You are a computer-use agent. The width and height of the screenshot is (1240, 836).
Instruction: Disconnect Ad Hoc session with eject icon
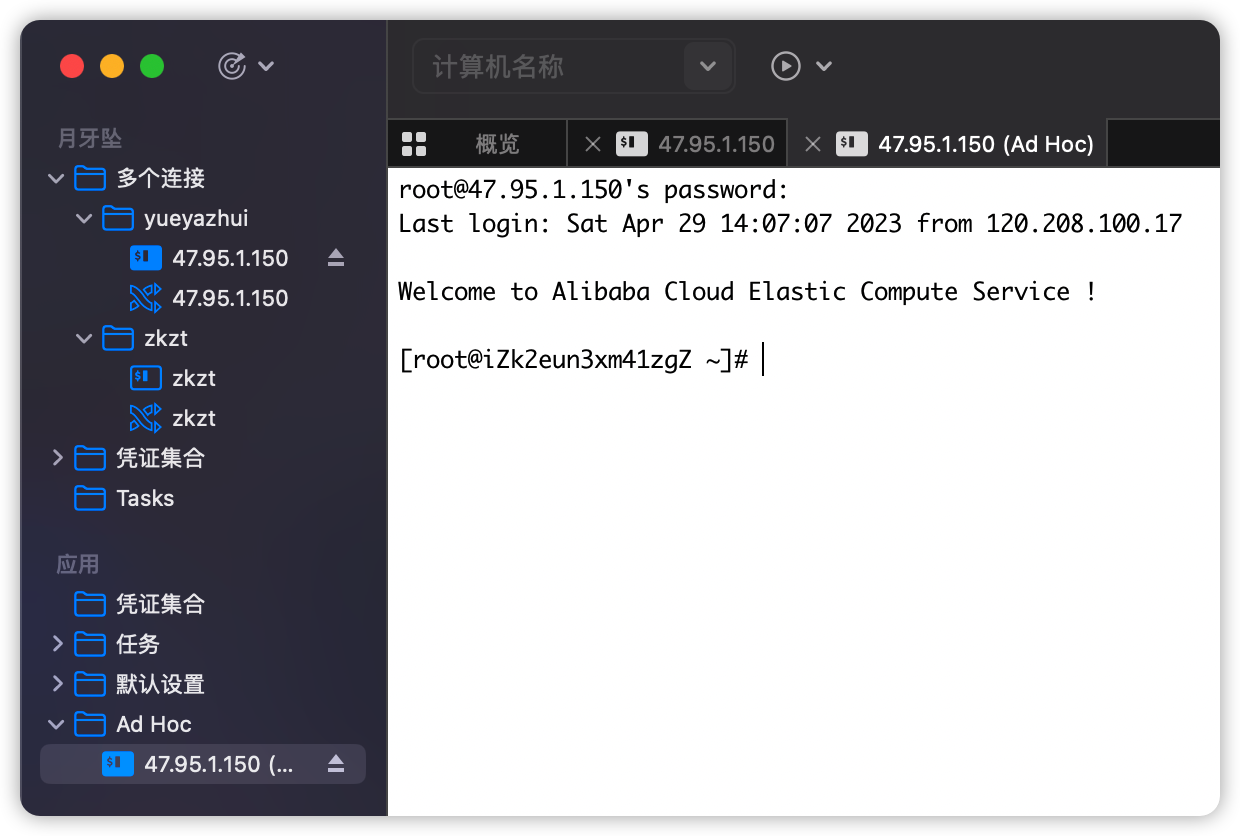pos(336,764)
